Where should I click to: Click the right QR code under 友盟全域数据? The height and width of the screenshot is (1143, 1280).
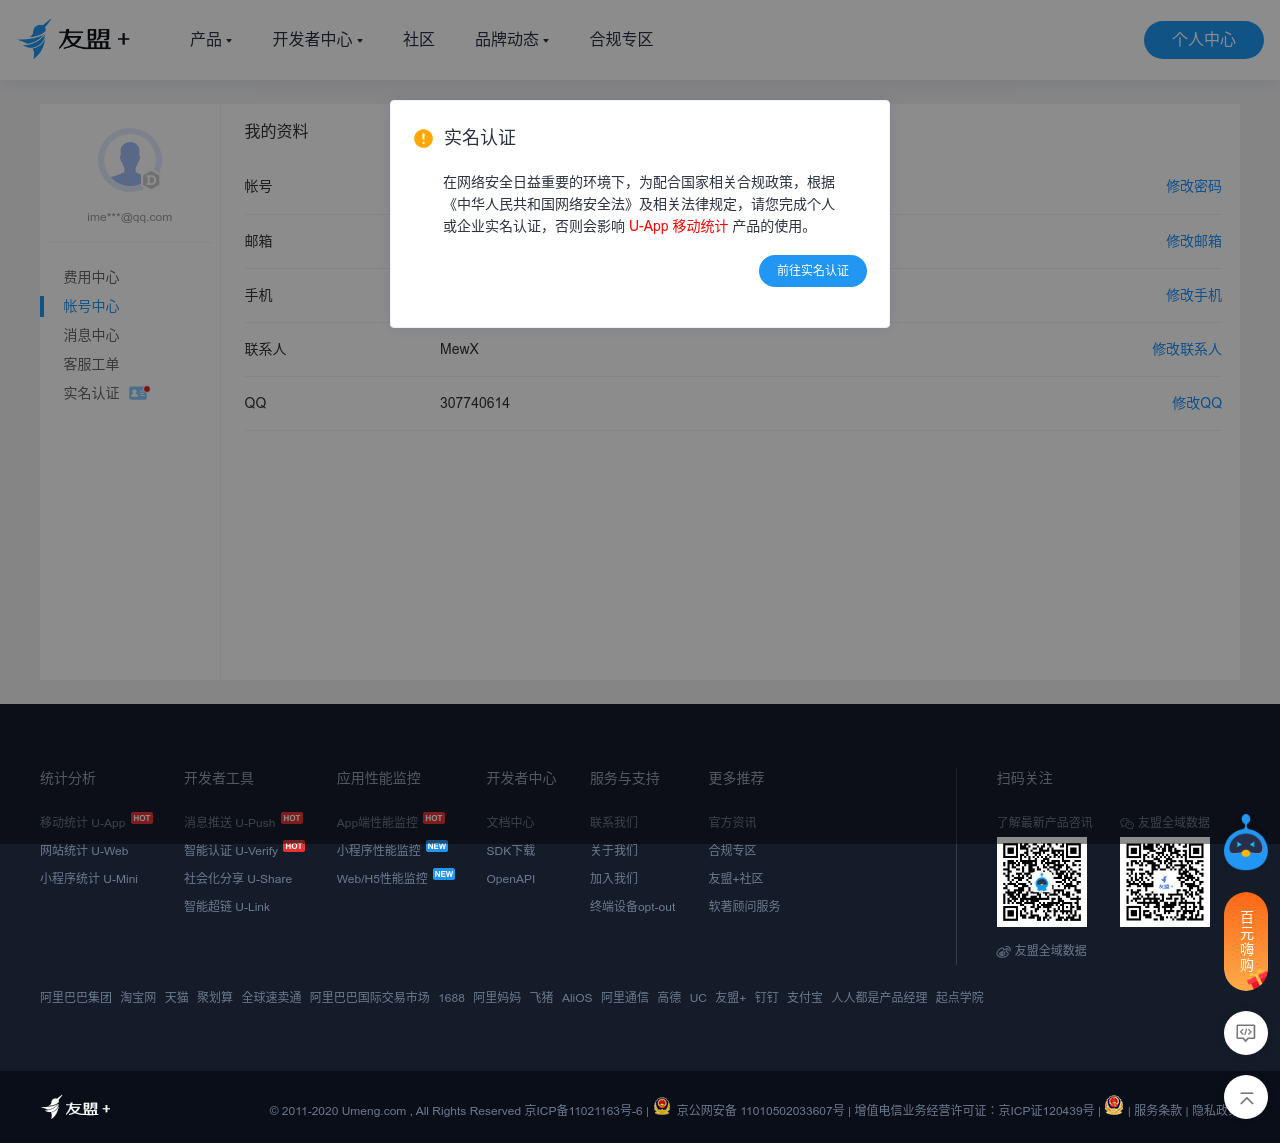tap(1165, 882)
